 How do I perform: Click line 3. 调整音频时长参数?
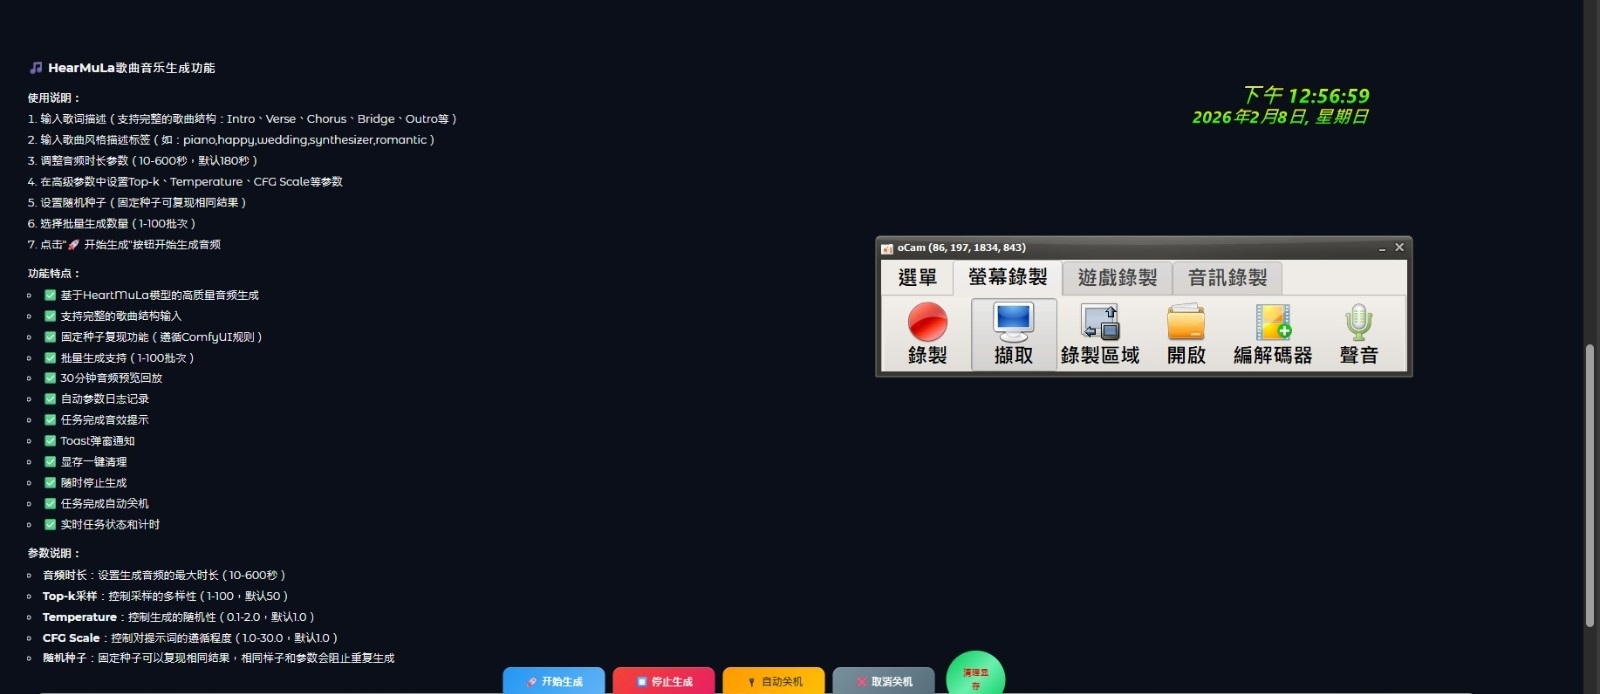pos(143,161)
